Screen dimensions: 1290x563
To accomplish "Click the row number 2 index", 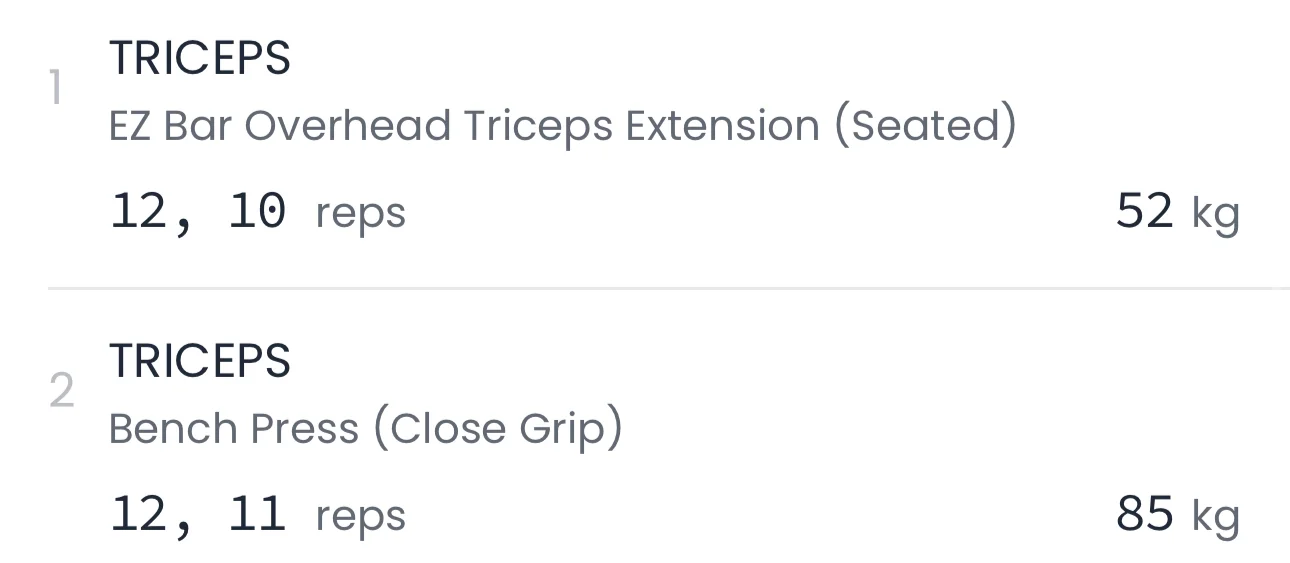I will (x=61, y=392).
